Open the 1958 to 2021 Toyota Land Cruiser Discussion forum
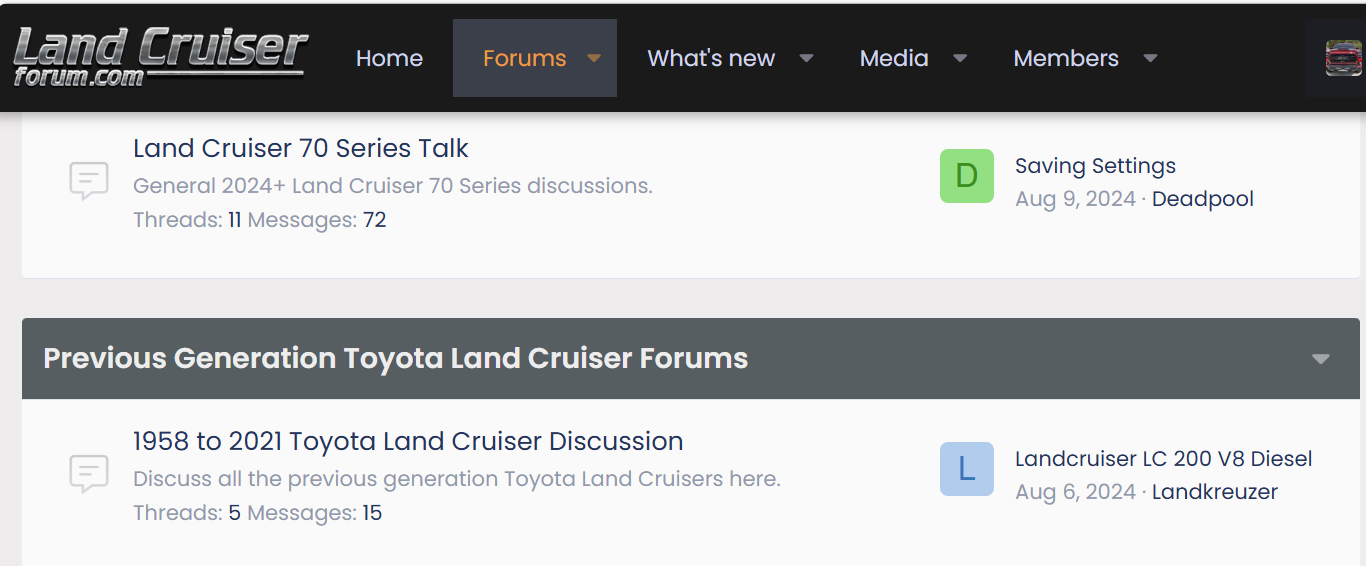Image resolution: width=1366 pixels, height=566 pixels. coord(408,441)
